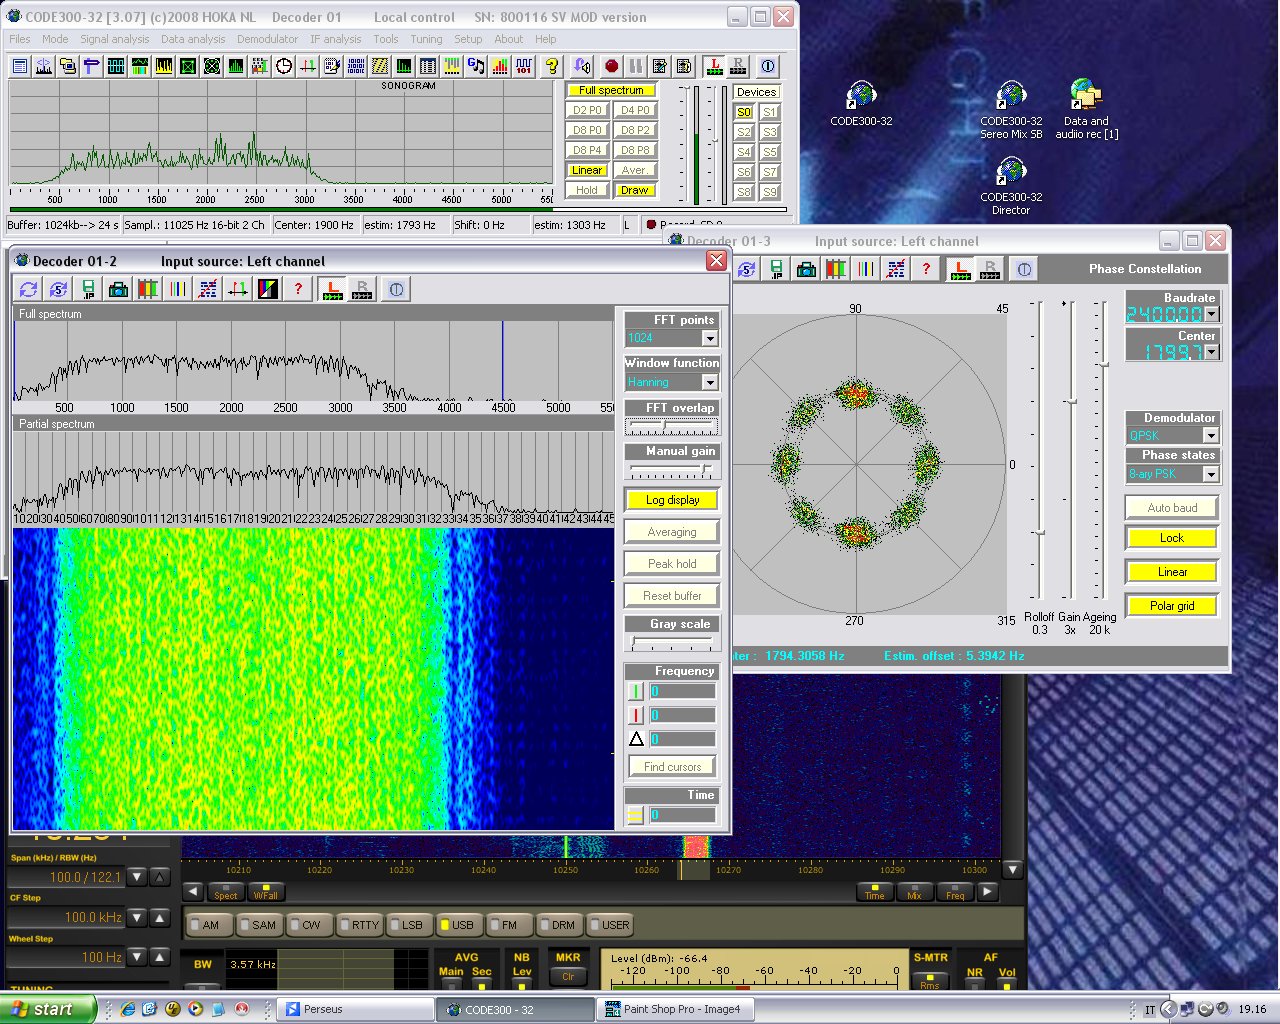1280x1024 pixels.
Task: Click the clock icon in main toolbar
Action: [284, 66]
